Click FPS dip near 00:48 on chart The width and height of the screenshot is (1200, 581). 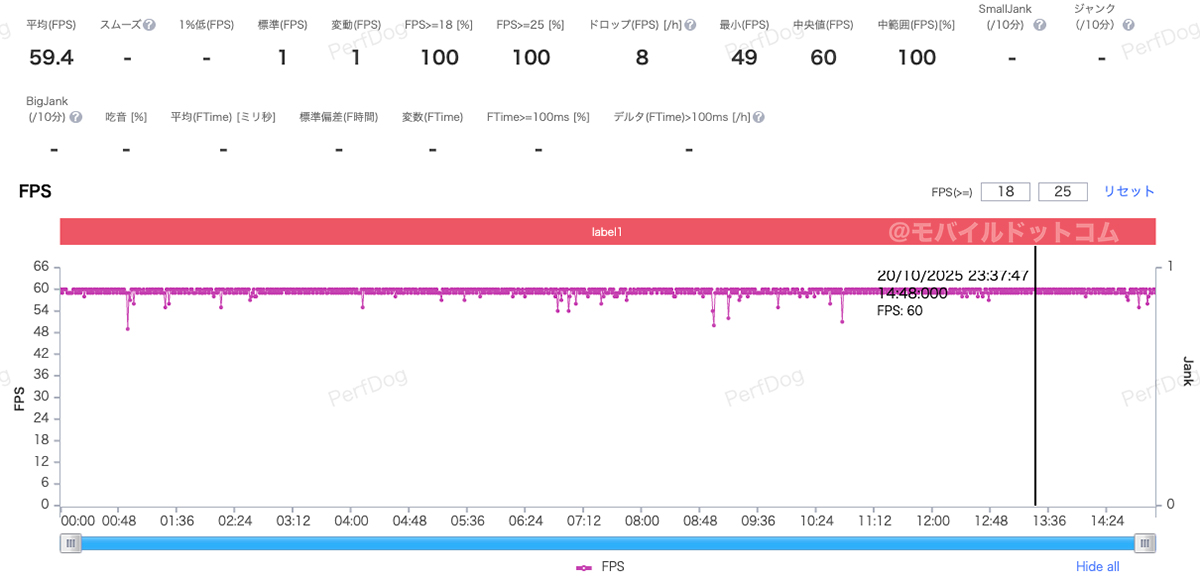pos(128,328)
